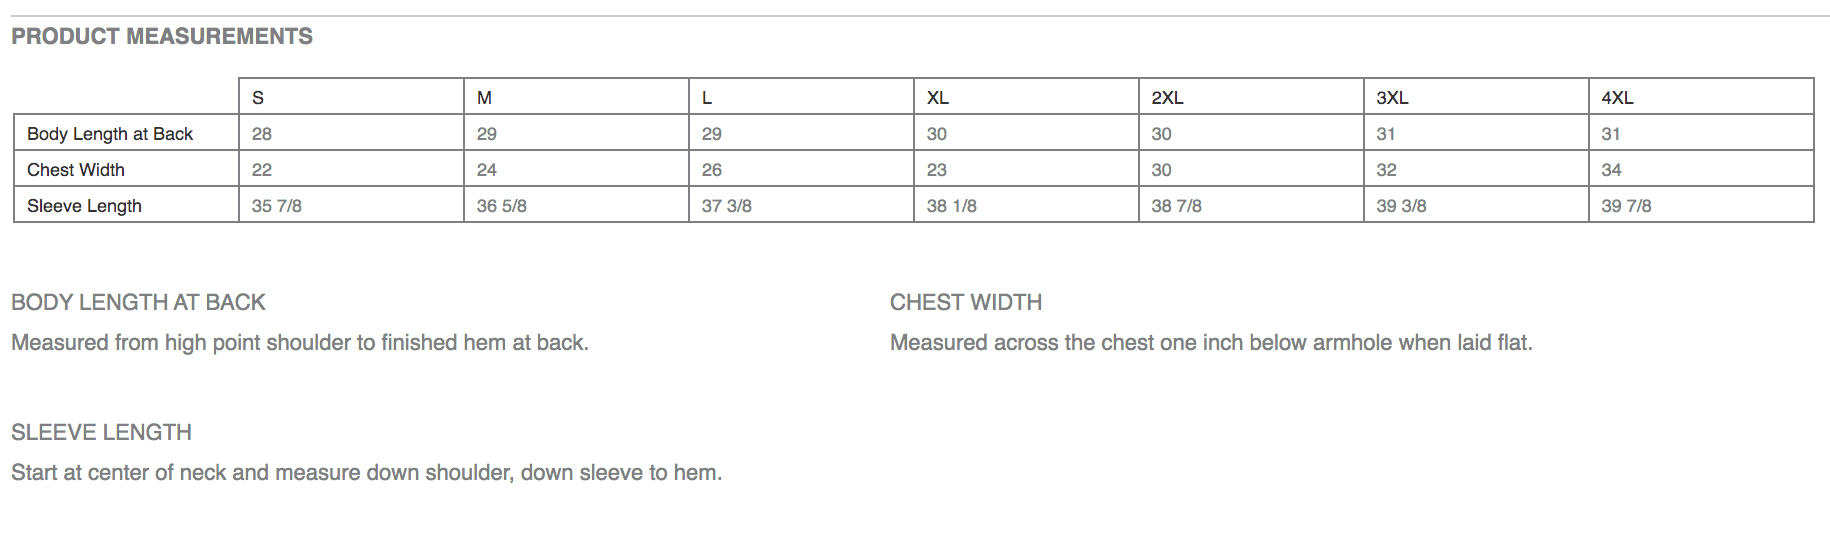Click the BODY LENGTH AT BACK section heading
Image resolution: width=1830 pixels, height=542 pixels.
coord(138,302)
